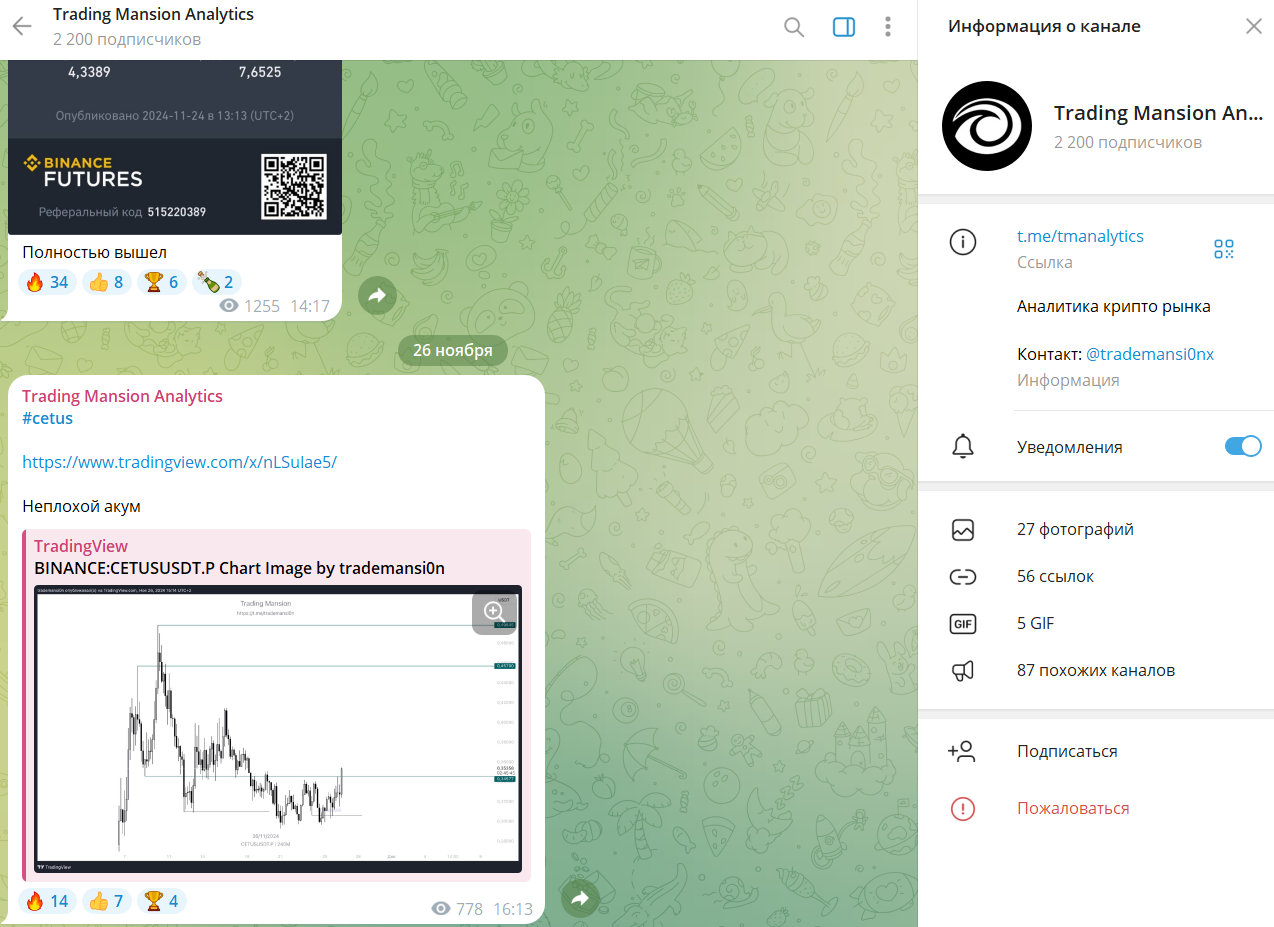Add thumbs up reaction with 8 count
The height and width of the screenshot is (927, 1274).
(107, 282)
